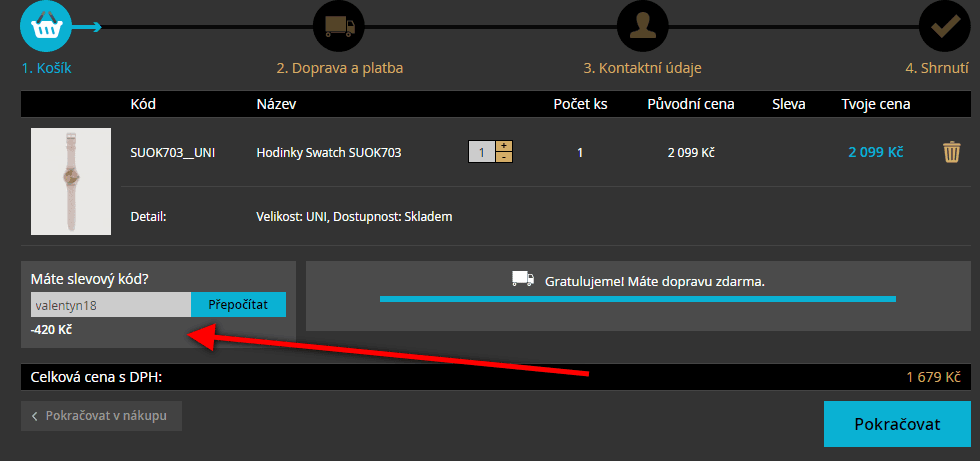This screenshot has height=461, width=980.
Task: Click the free shipping progress bar
Action: point(638,299)
